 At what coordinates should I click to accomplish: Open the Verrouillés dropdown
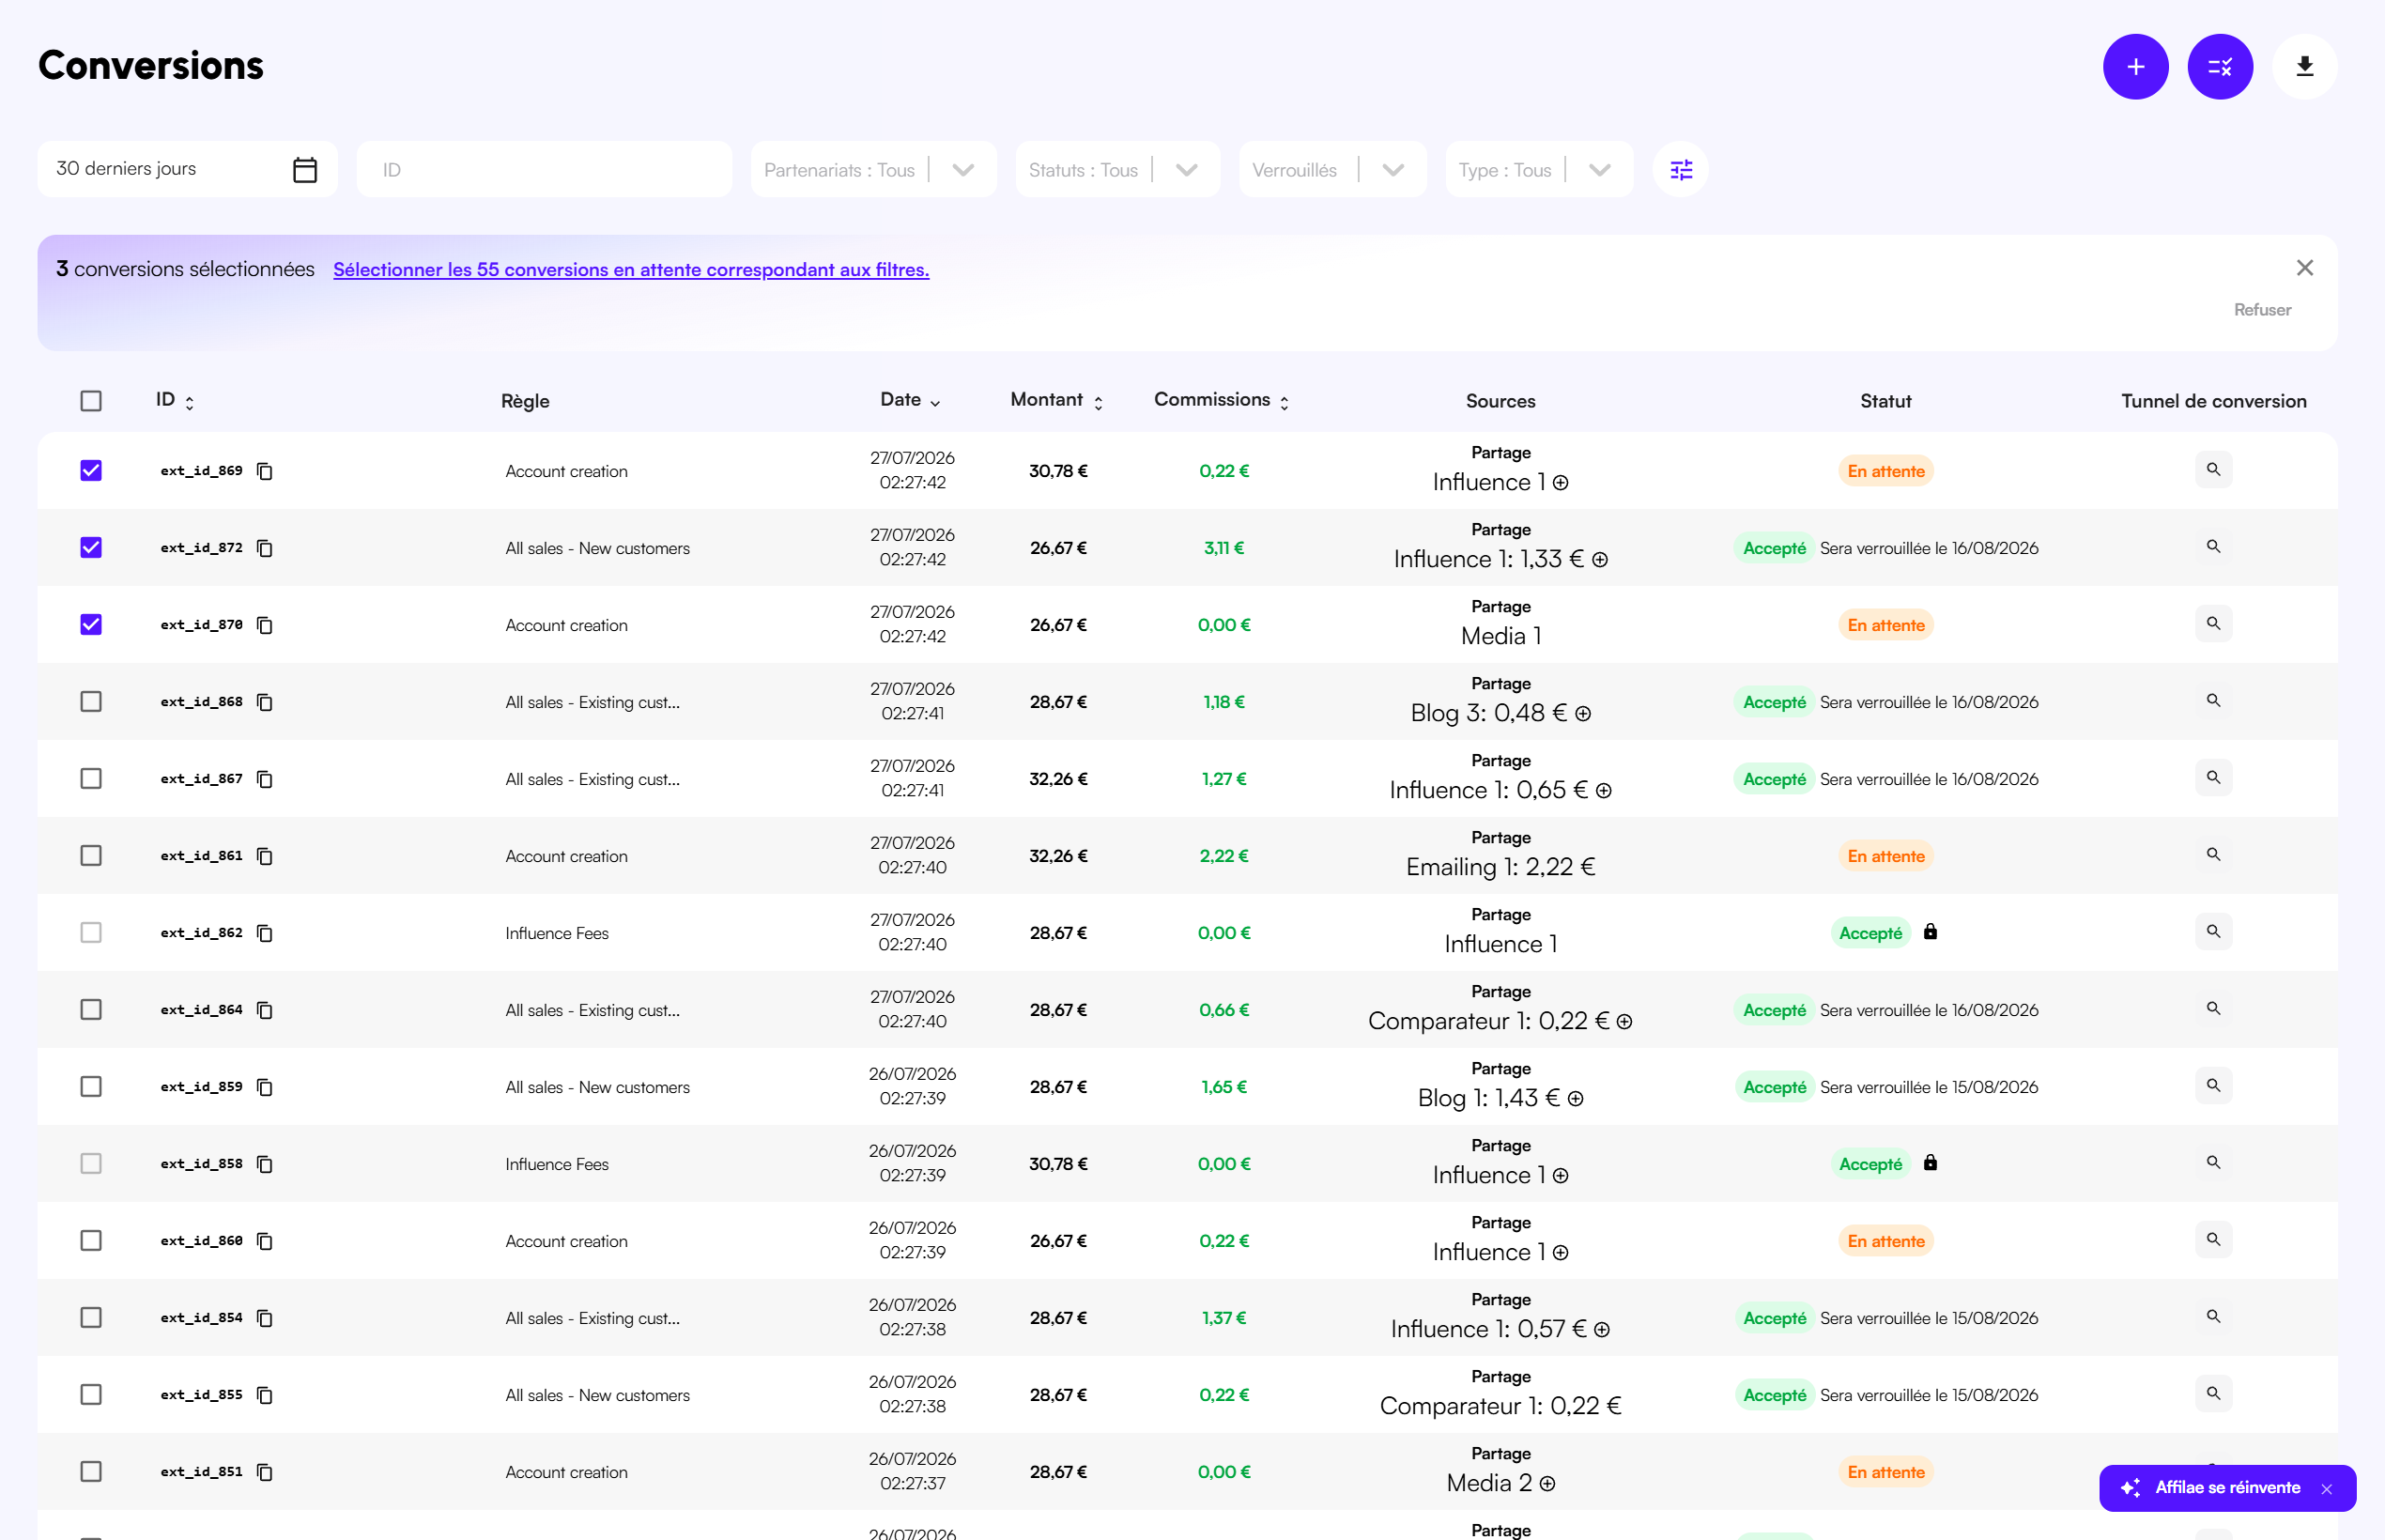tap(1332, 169)
